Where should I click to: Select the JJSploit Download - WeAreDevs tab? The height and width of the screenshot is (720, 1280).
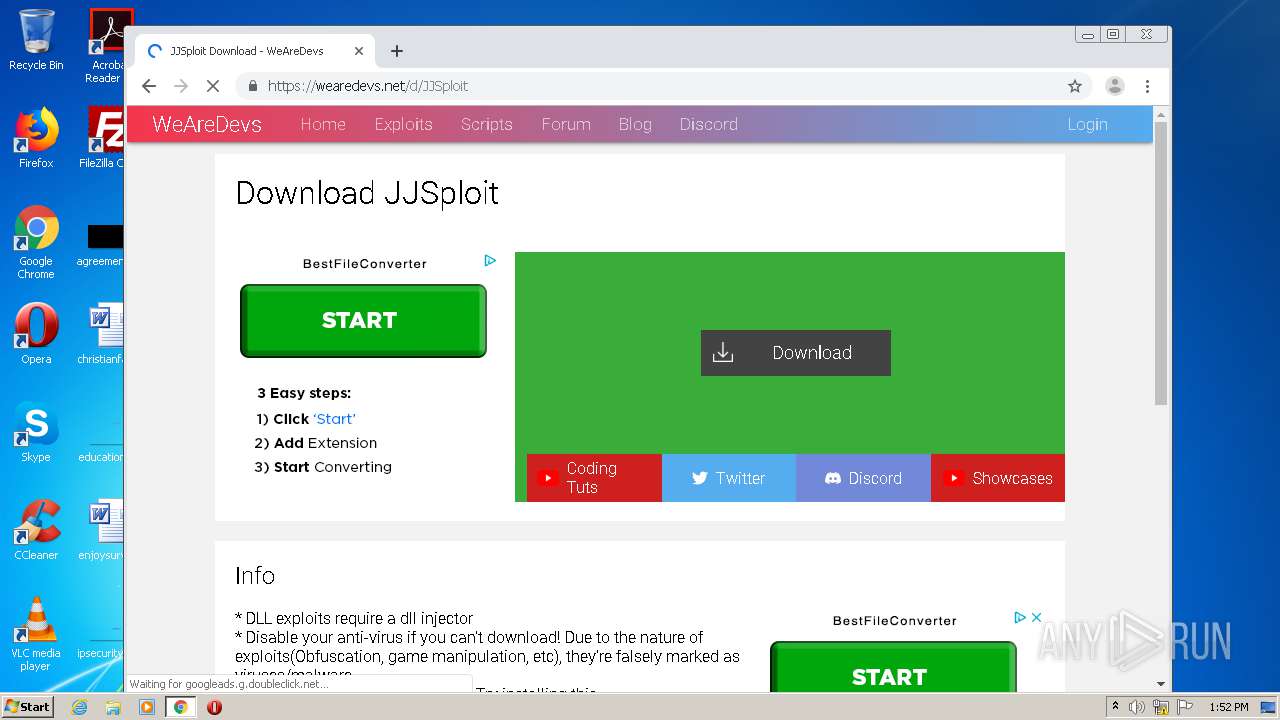[255, 51]
